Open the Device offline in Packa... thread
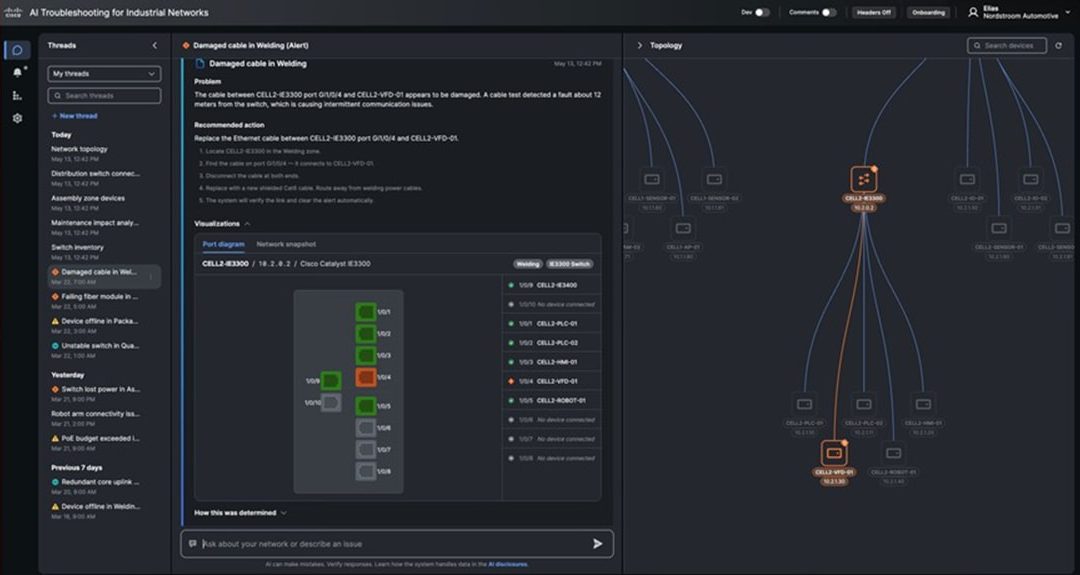1080x575 pixels. (104, 326)
